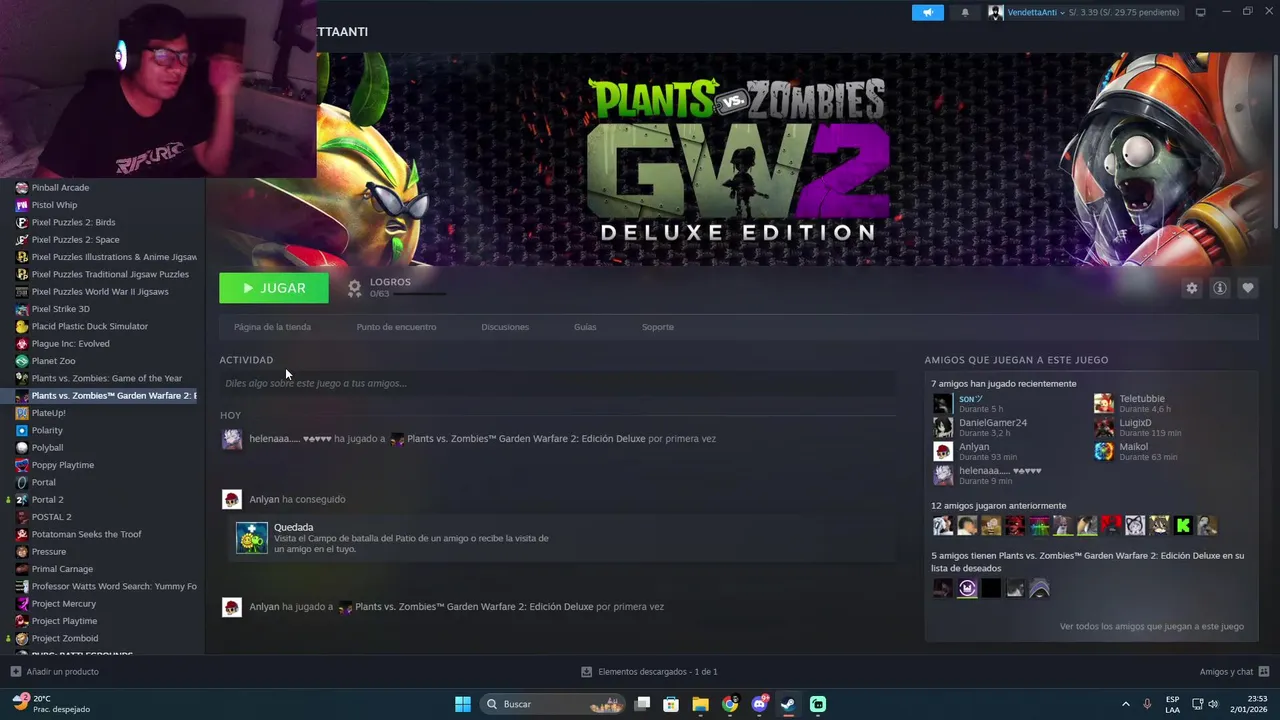This screenshot has width=1280, height=720.
Task: Open Task View icon on taskbar
Action: [x=642, y=704]
